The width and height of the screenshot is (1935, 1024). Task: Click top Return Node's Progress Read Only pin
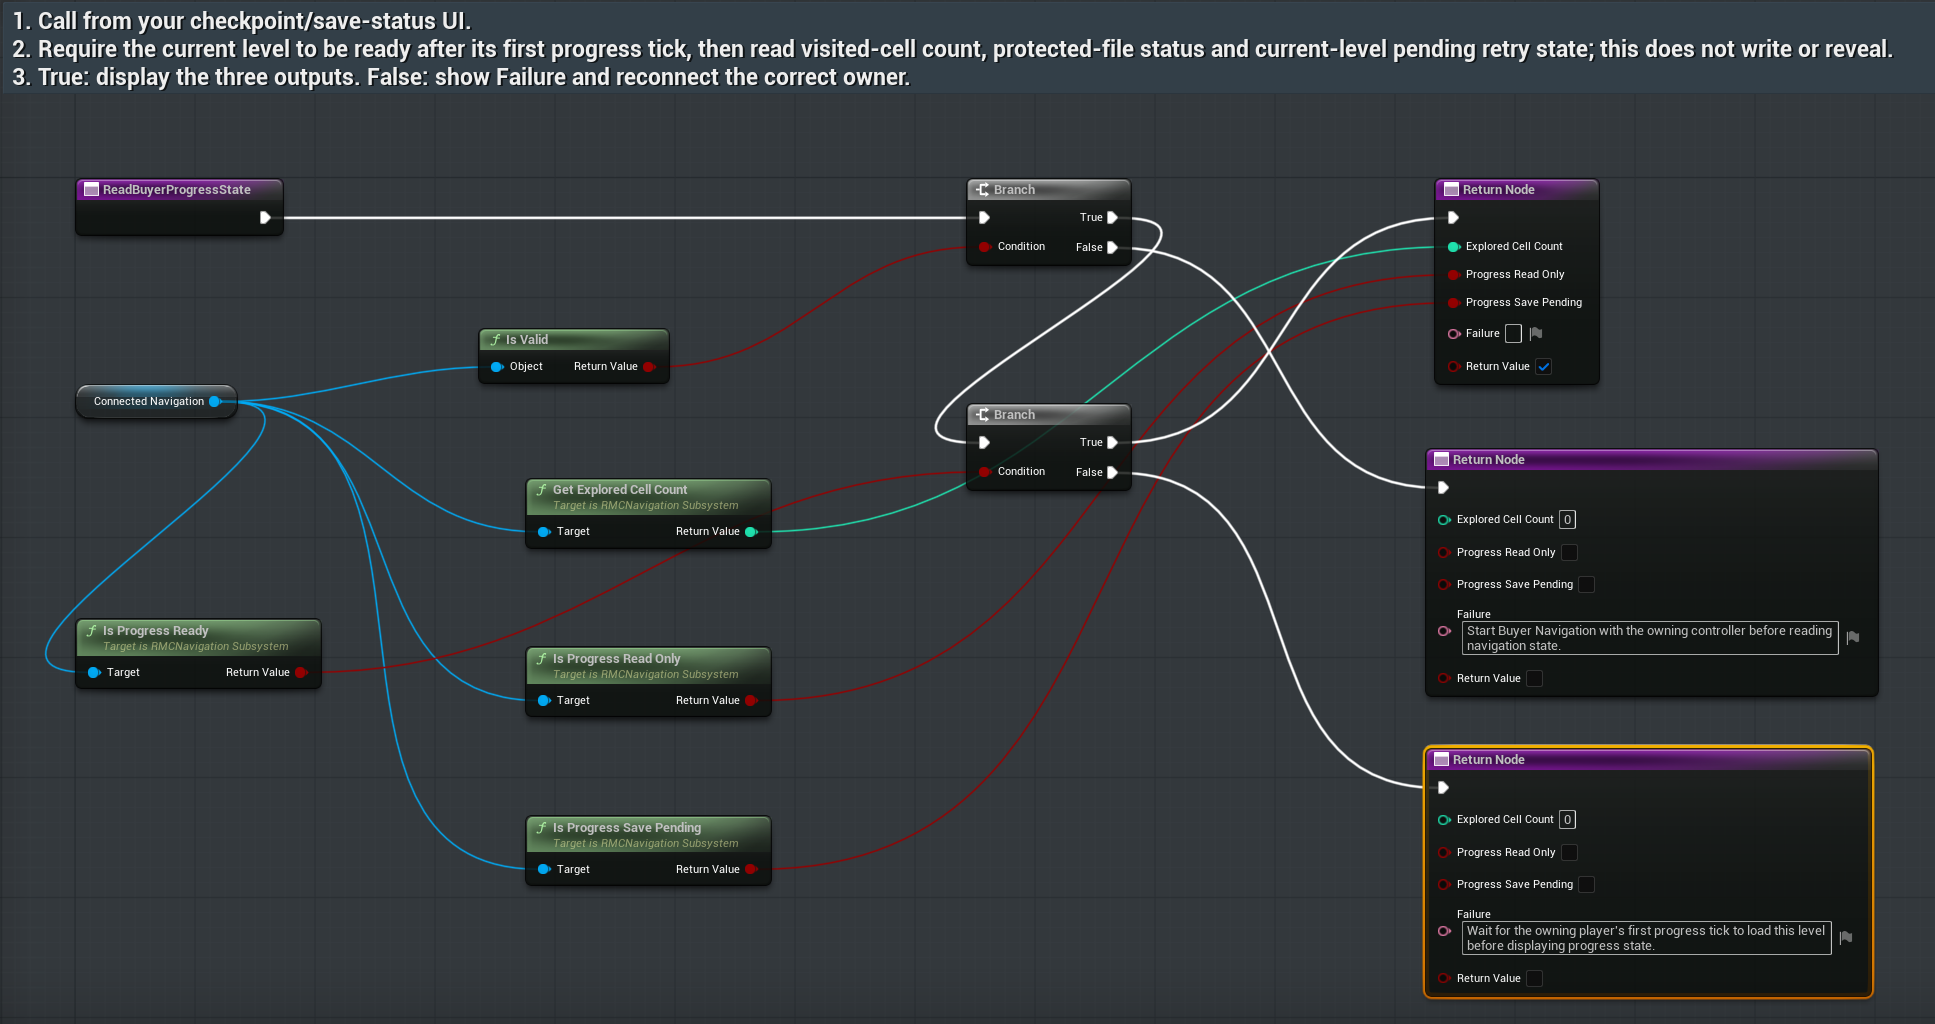1454,275
